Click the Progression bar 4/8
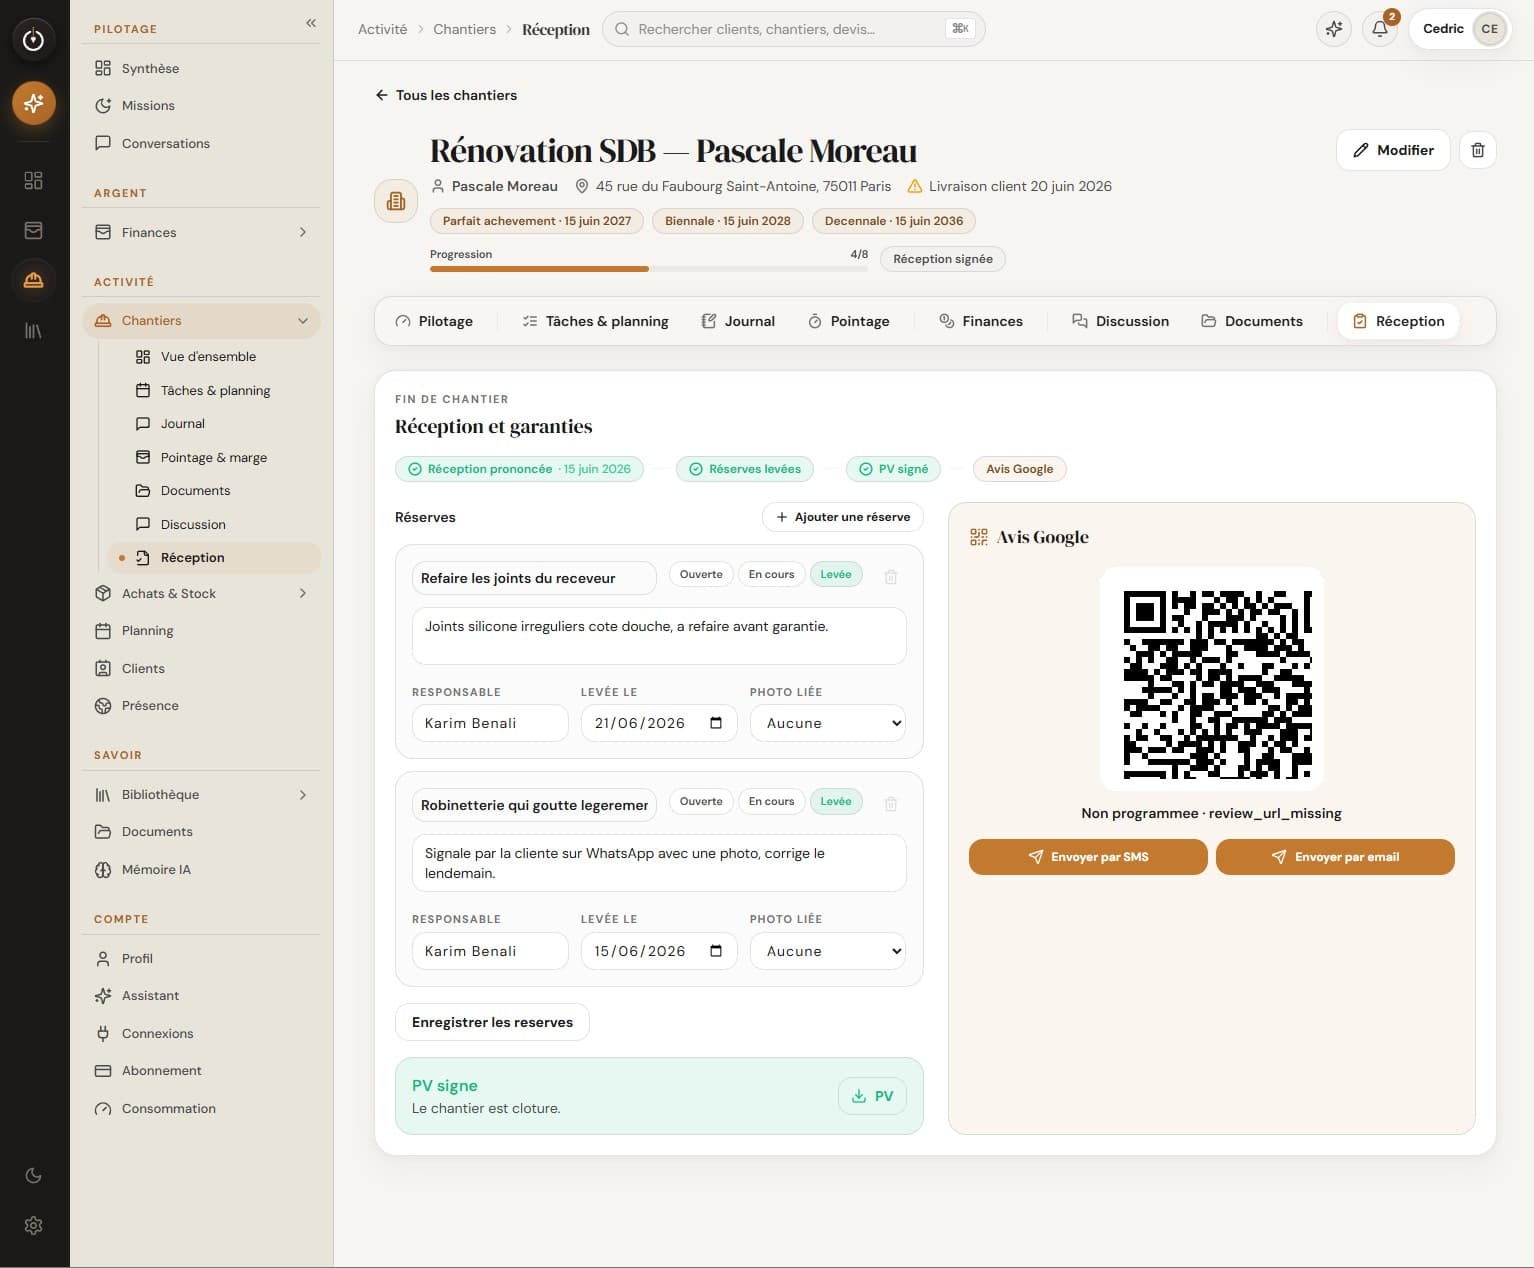 [649, 268]
